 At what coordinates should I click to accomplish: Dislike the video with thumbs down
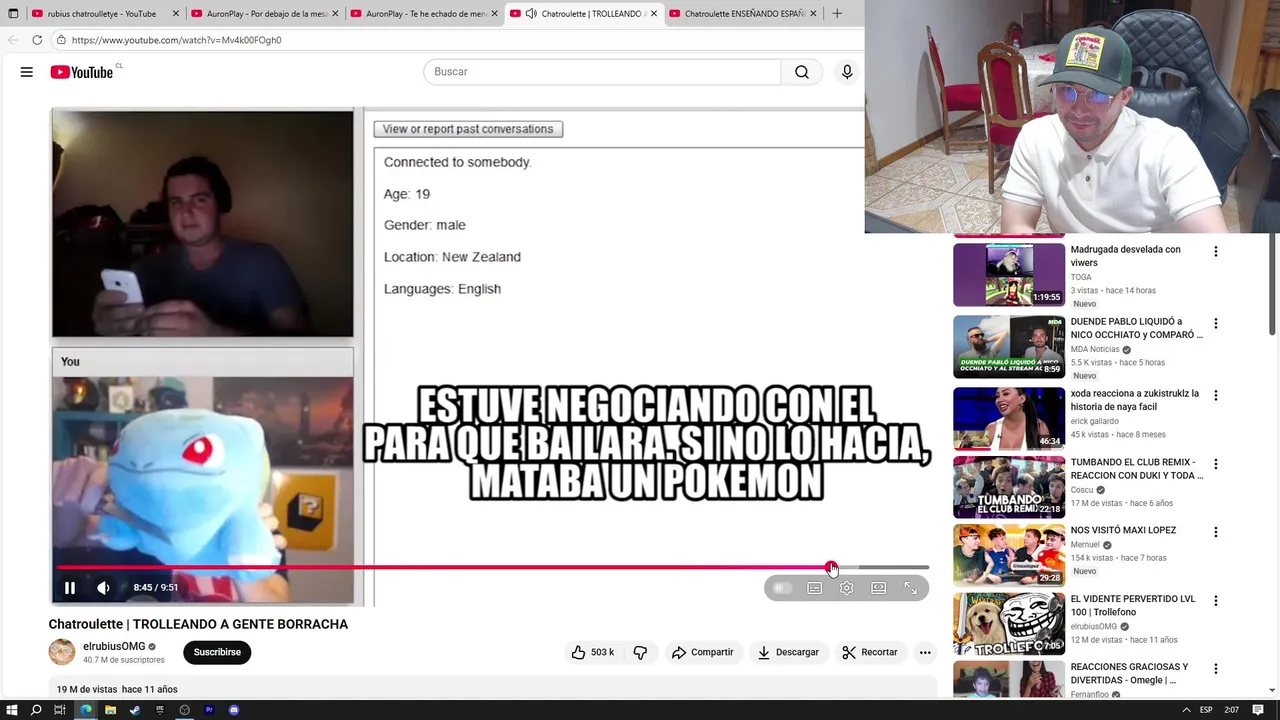(640, 652)
